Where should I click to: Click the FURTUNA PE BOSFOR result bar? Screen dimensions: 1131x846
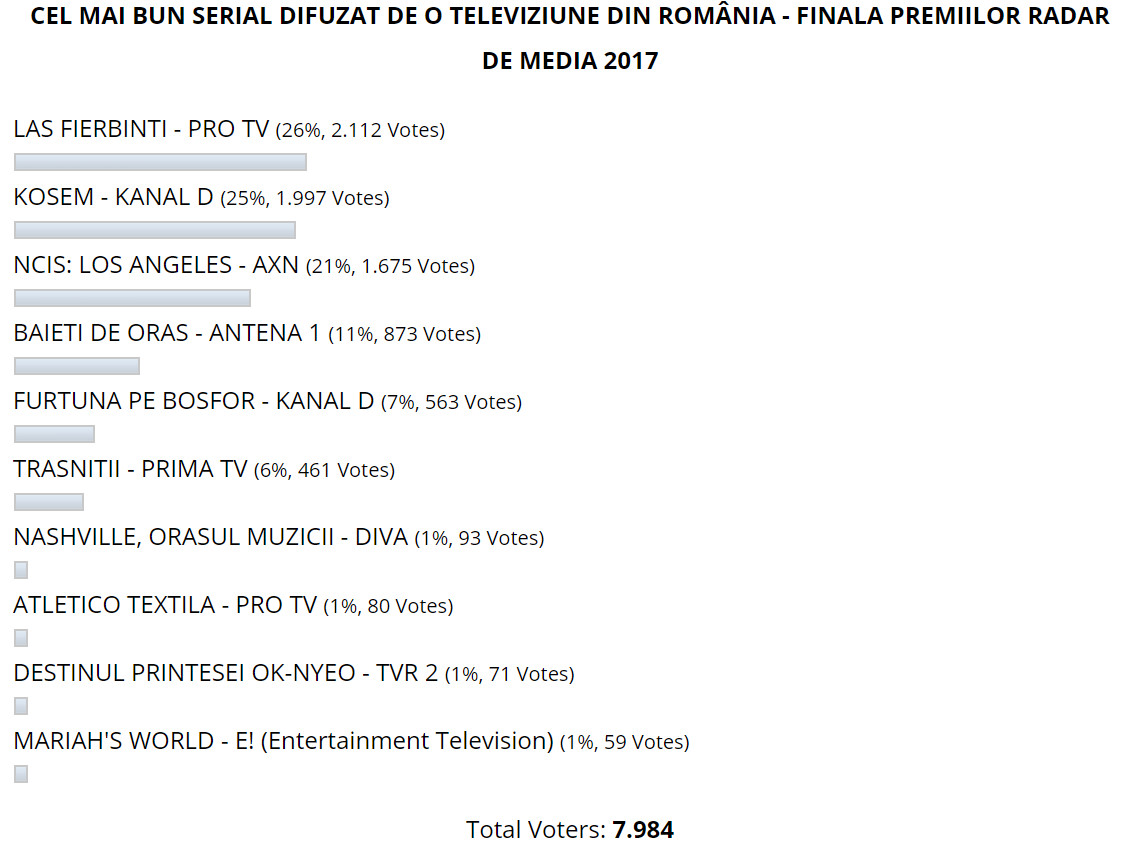(54, 434)
